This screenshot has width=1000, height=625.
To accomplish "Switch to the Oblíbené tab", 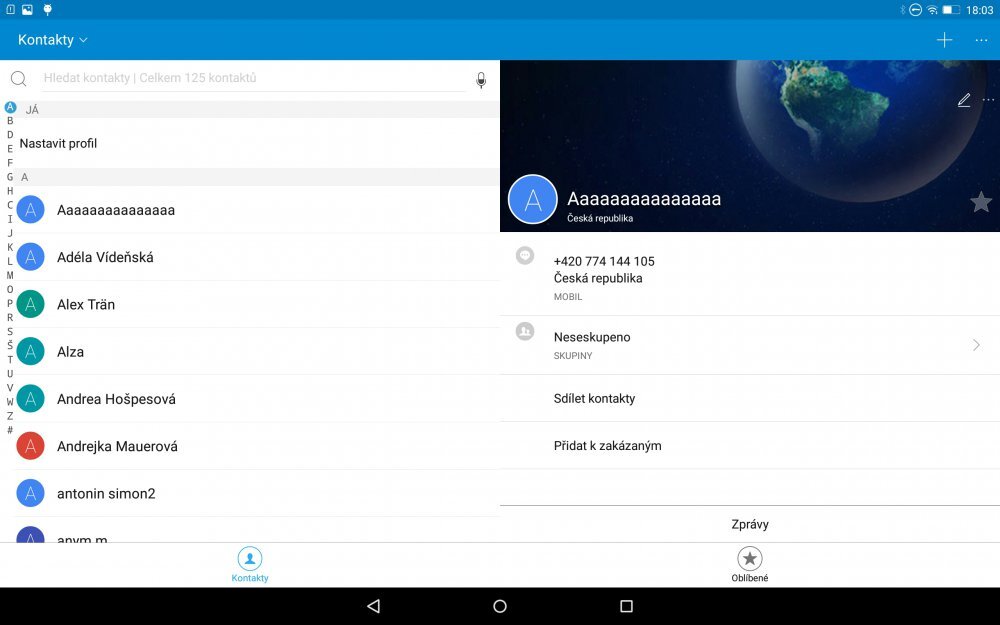I will coord(749,563).
